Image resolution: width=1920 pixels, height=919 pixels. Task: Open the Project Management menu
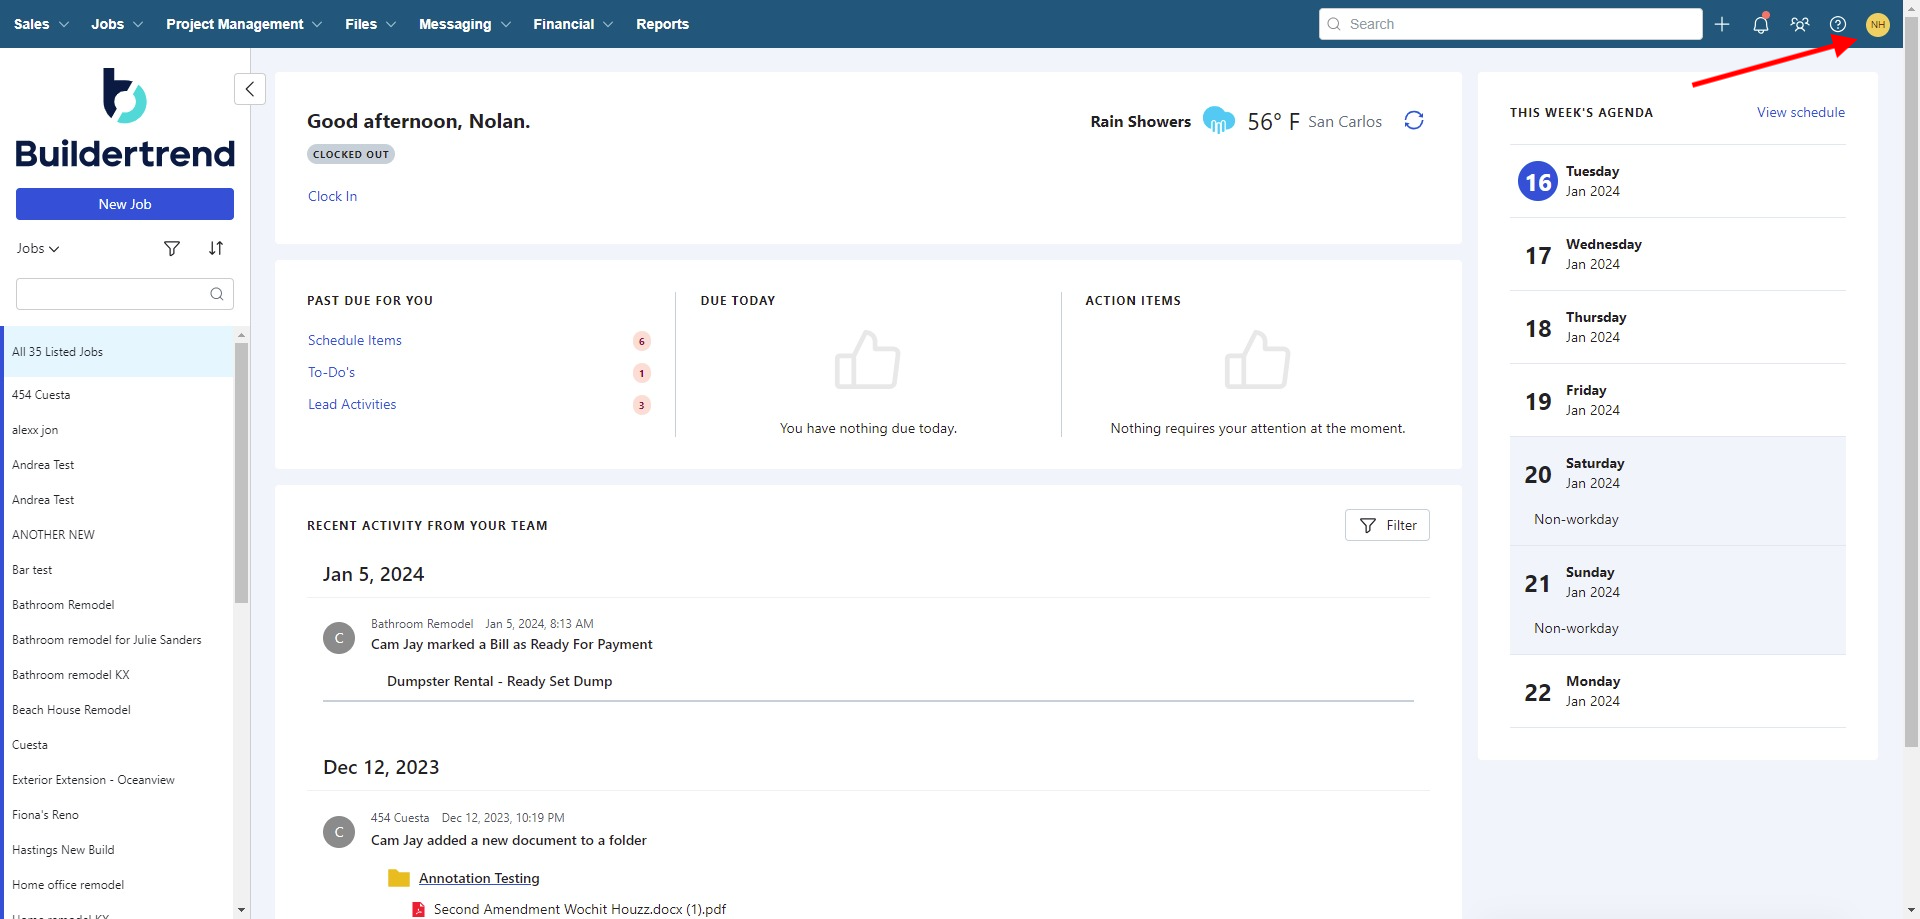point(244,24)
